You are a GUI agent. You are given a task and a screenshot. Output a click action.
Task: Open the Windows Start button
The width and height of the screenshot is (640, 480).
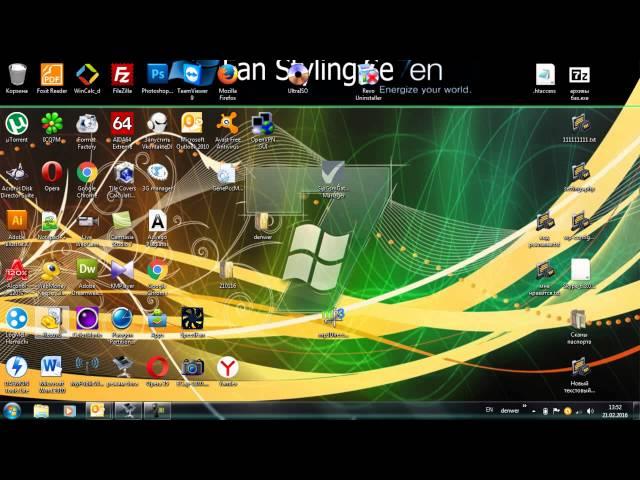click(12, 410)
